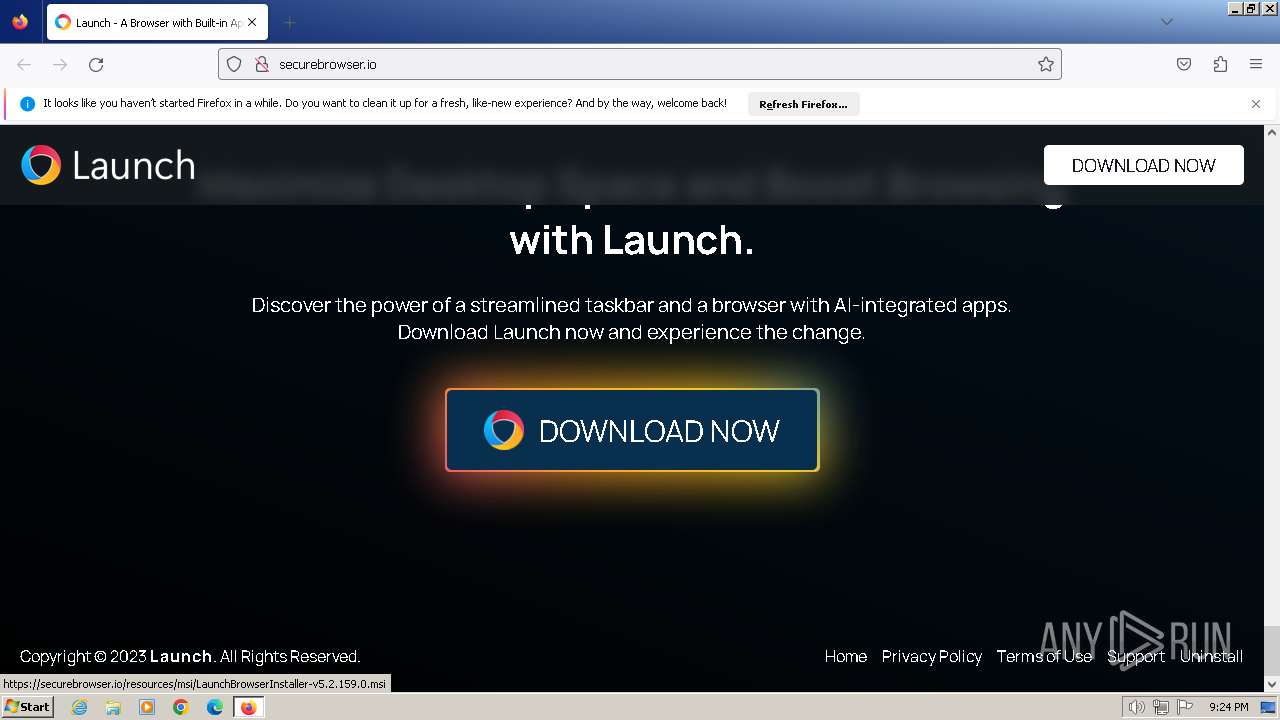Open the Support footer link
Screen dimensions: 1280x720
1136,656
